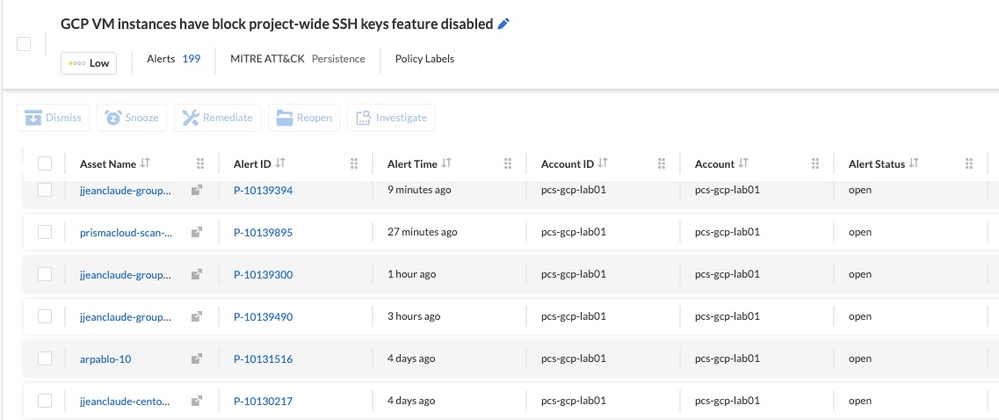The height and width of the screenshot is (420, 999).
Task: Open alert P-10139895 link
Action: (x=263, y=233)
